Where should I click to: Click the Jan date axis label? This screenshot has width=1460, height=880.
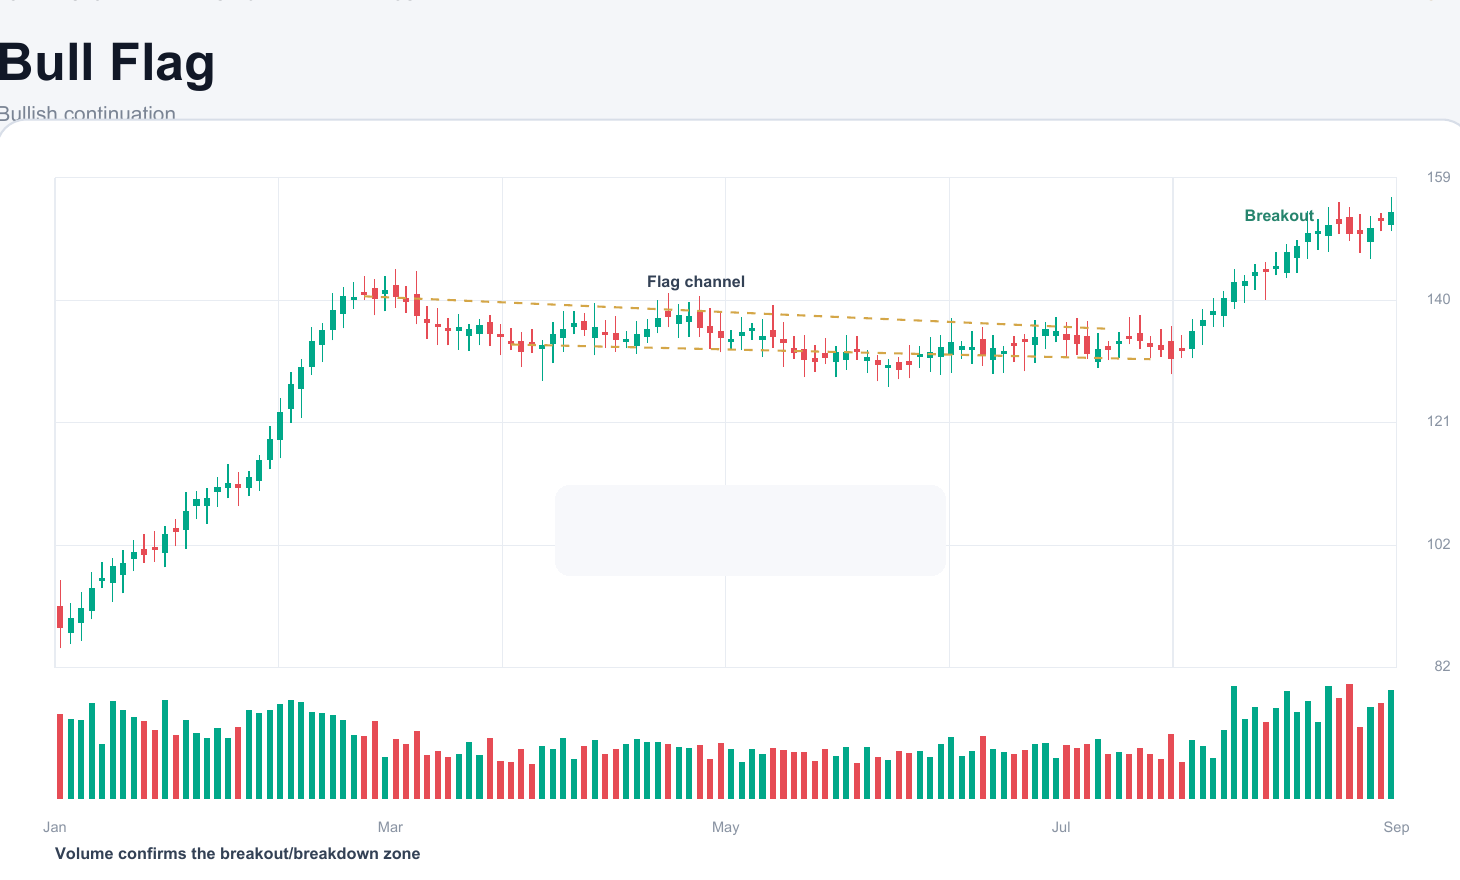point(55,827)
